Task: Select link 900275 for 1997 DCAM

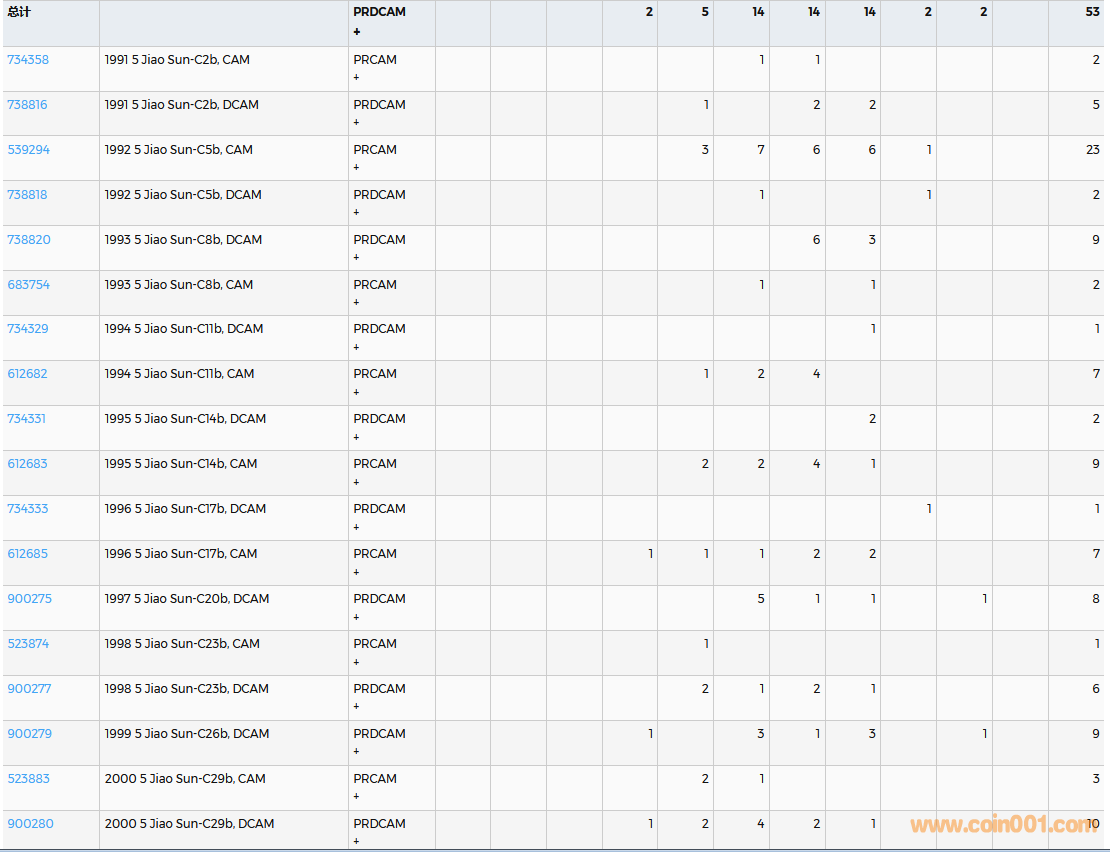Action: [29, 599]
